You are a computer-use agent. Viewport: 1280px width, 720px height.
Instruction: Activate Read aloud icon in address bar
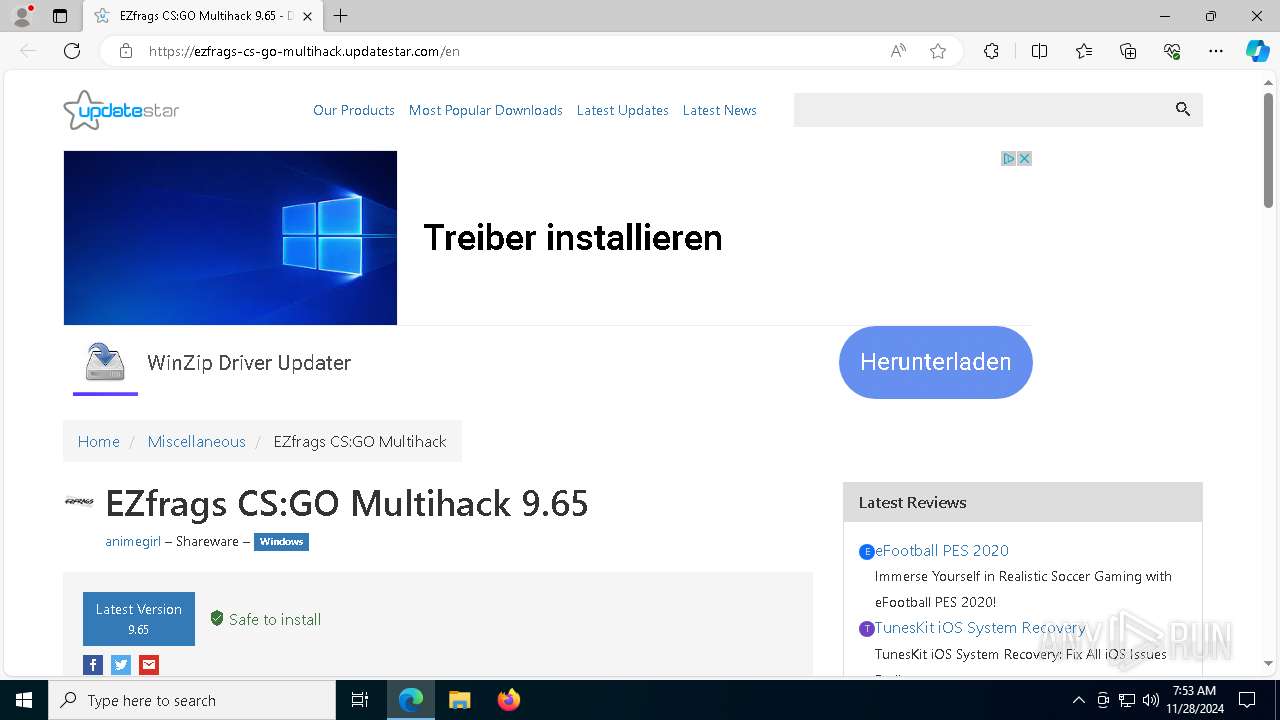[898, 51]
